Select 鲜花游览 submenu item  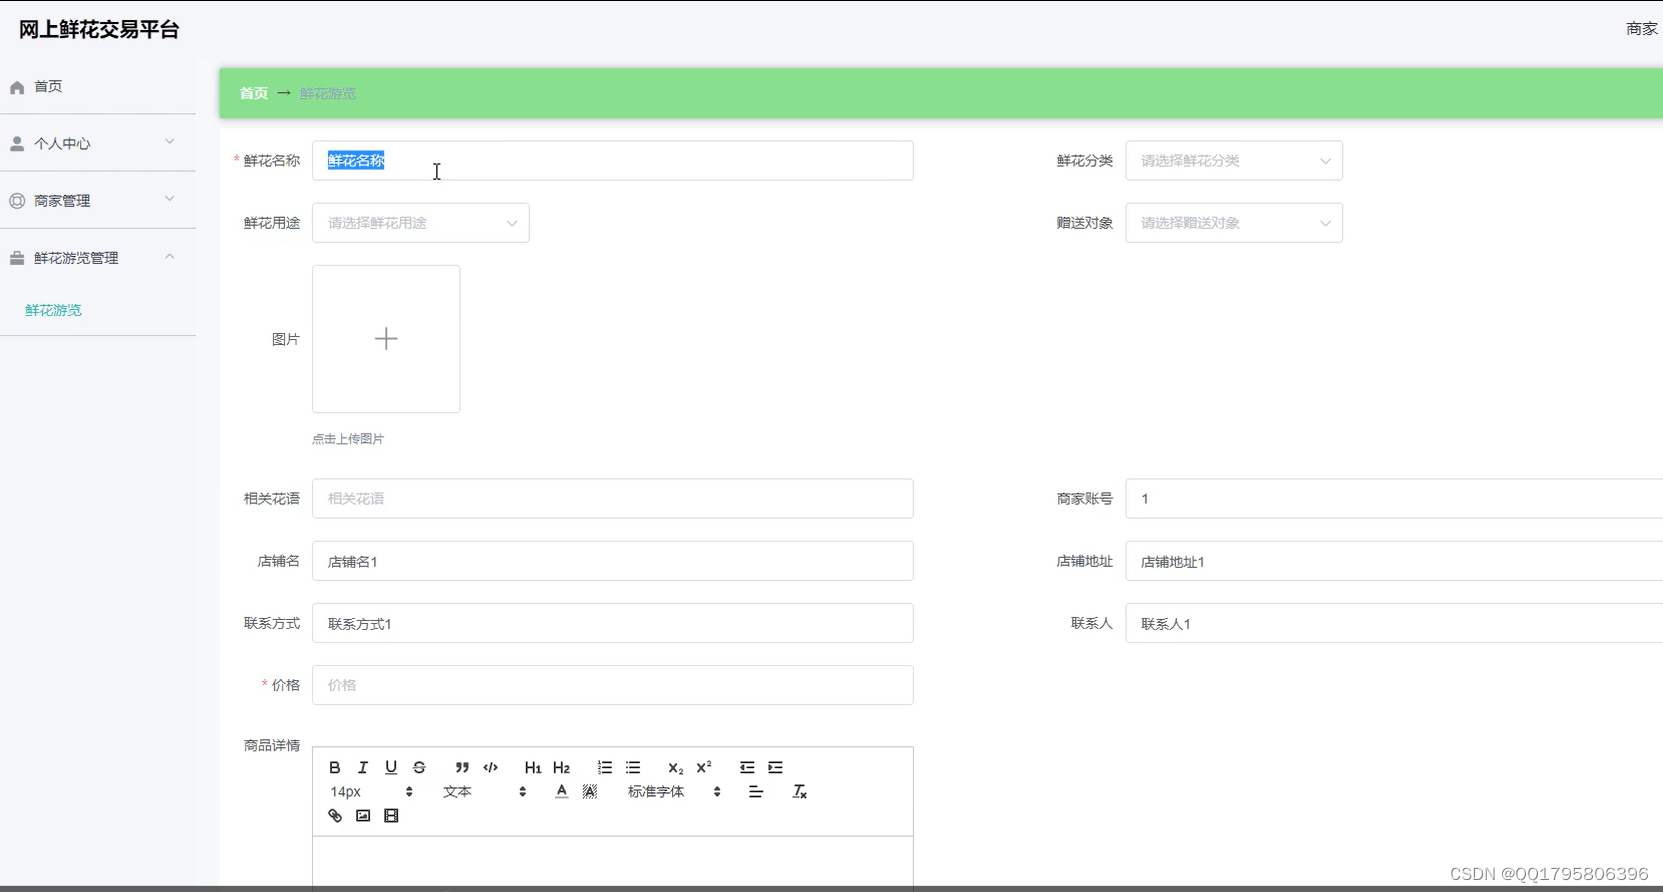[54, 310]
